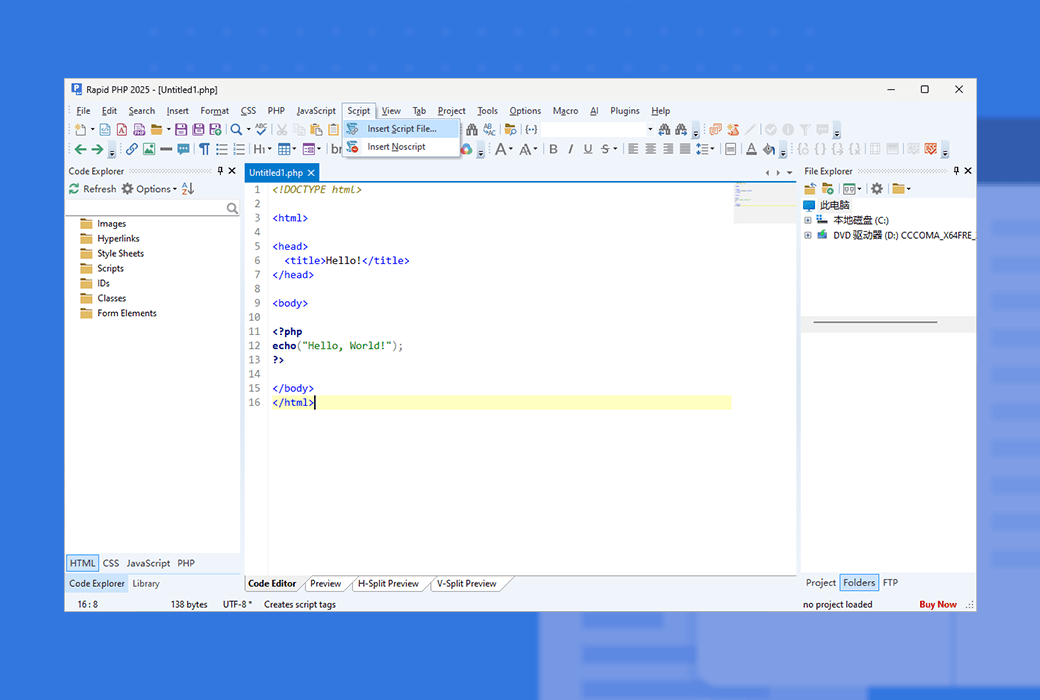The width and height of the screenshot is (1040, 700).
Task: Click the background fill bucket icon
Action: tap(769, 149)
